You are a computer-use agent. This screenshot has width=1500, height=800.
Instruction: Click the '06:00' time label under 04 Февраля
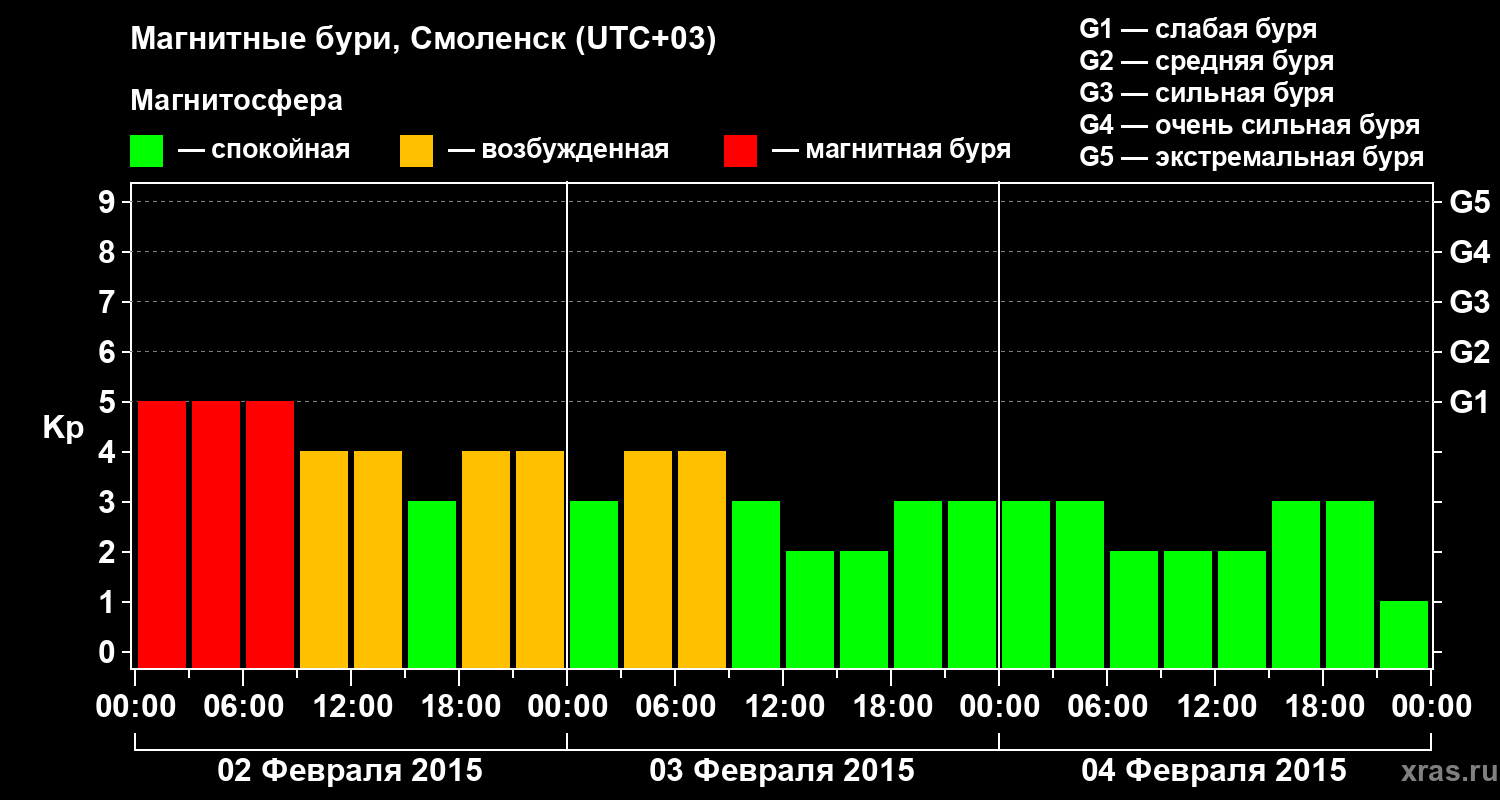(x=1107, y=707)
